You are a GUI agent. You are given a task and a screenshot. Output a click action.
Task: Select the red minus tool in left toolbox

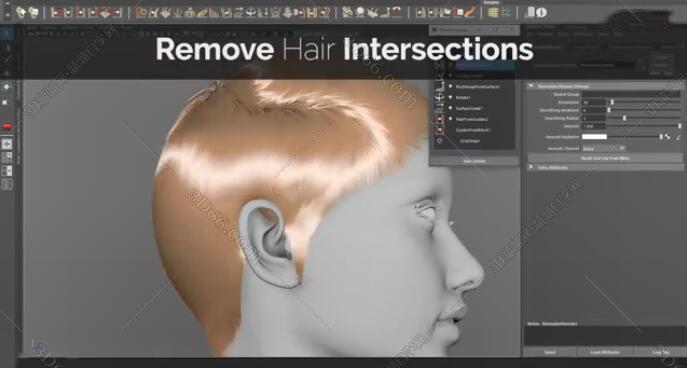coord(7,127)
